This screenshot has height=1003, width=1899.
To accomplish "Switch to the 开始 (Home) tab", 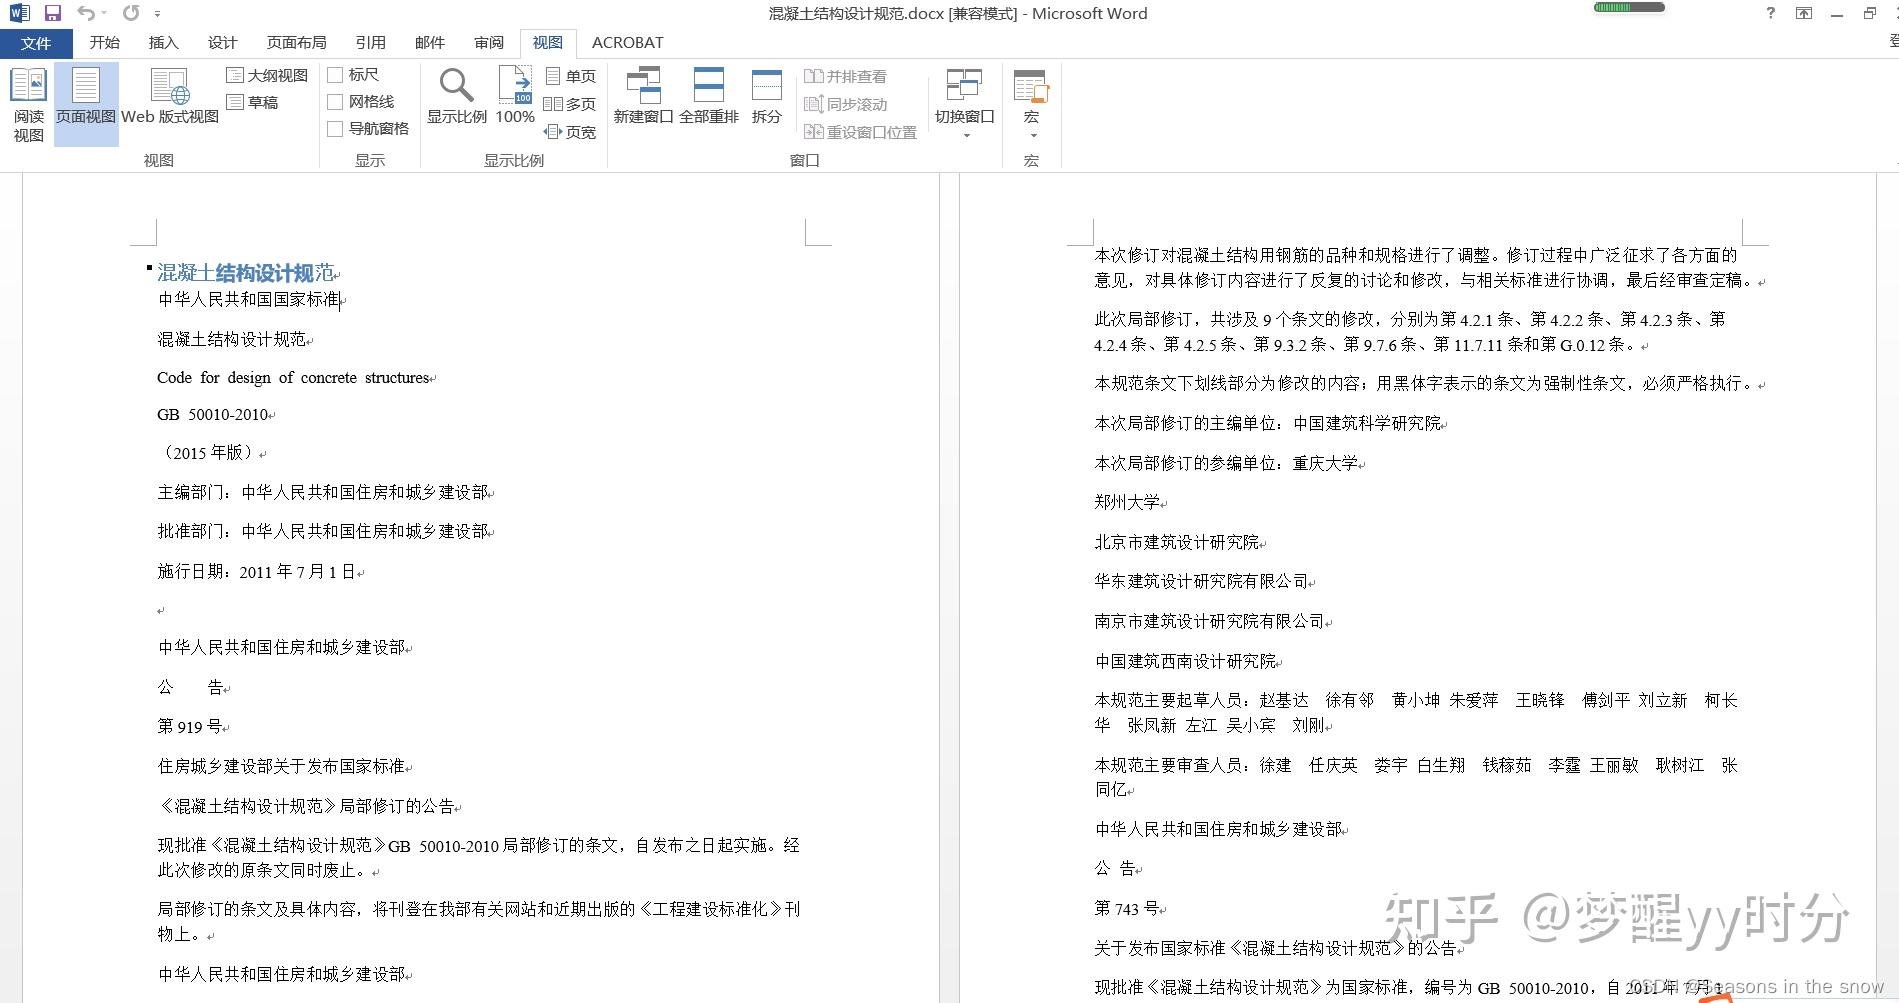I will pyautogui.click(x=104, y=43).
